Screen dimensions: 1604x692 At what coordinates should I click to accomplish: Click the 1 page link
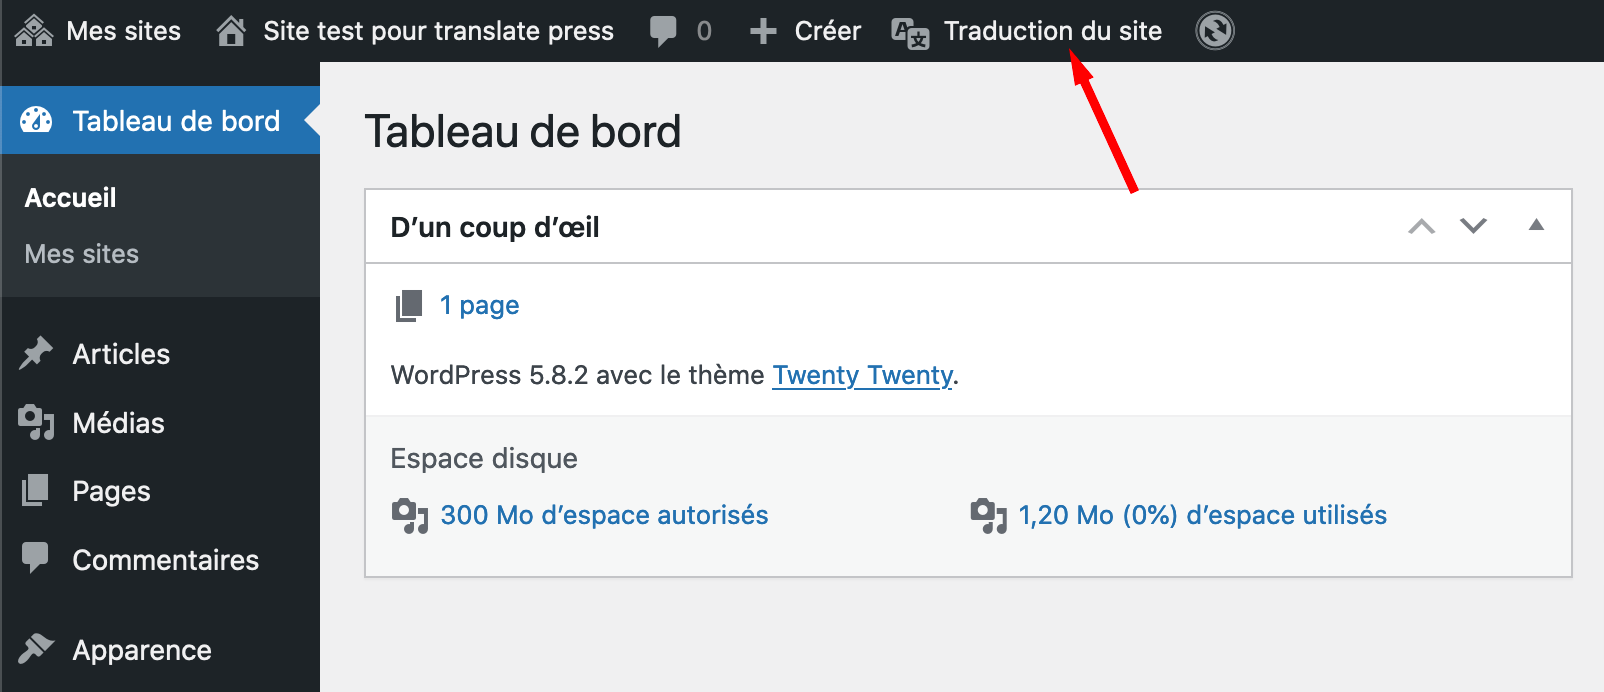[x=479, y=305]
